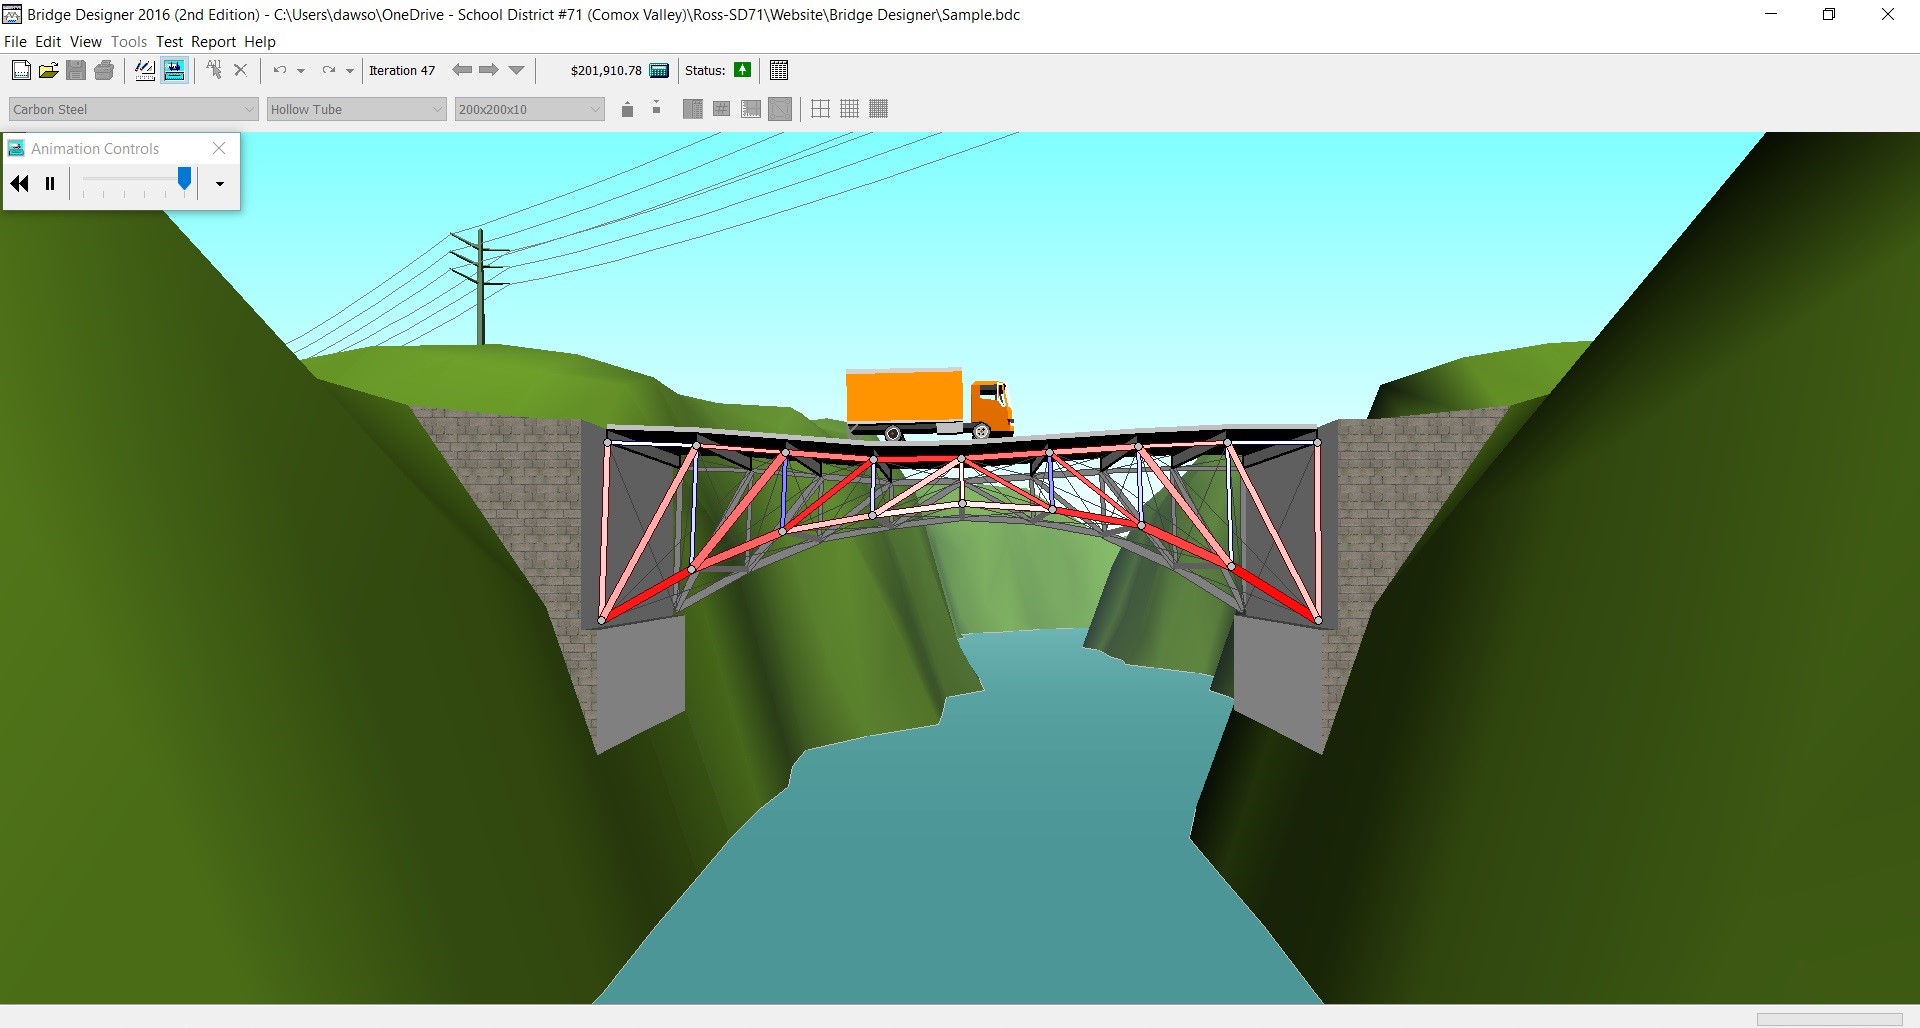This screenshot has height=1028, width=1920.
Task: Click the increase member size button
Action: [x=627, y=108]
